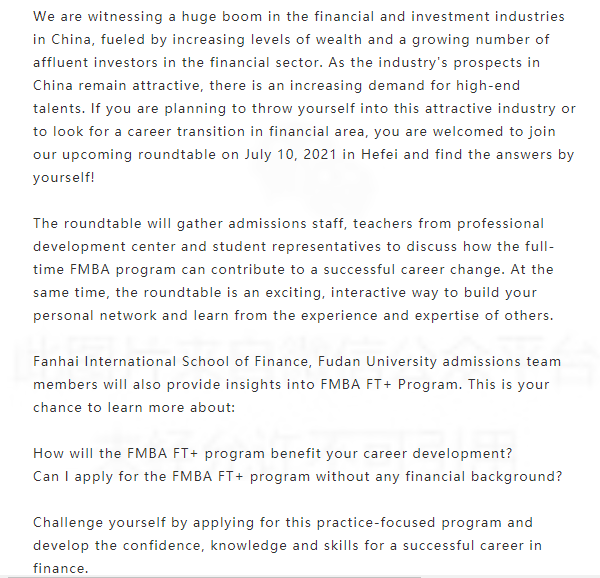Image resolution: width=600 pixels, height=578 pixels.
Task: Click the question starting "Can I apply"
Action: point(297,476)
